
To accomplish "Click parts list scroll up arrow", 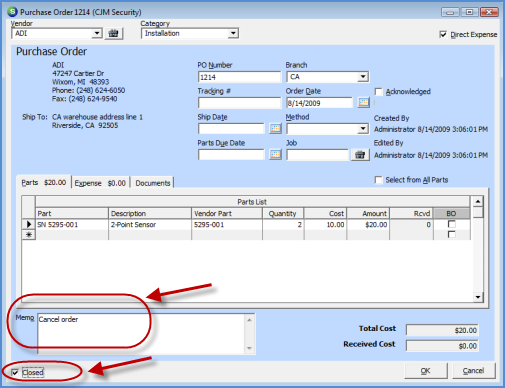I will (478, 201).
